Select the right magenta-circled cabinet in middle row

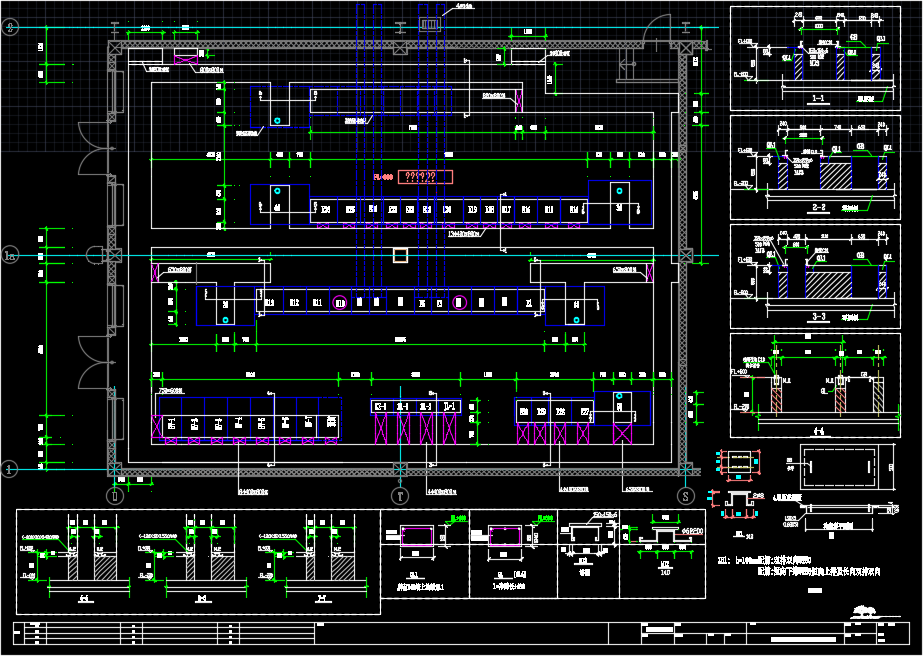pos(459,302)
